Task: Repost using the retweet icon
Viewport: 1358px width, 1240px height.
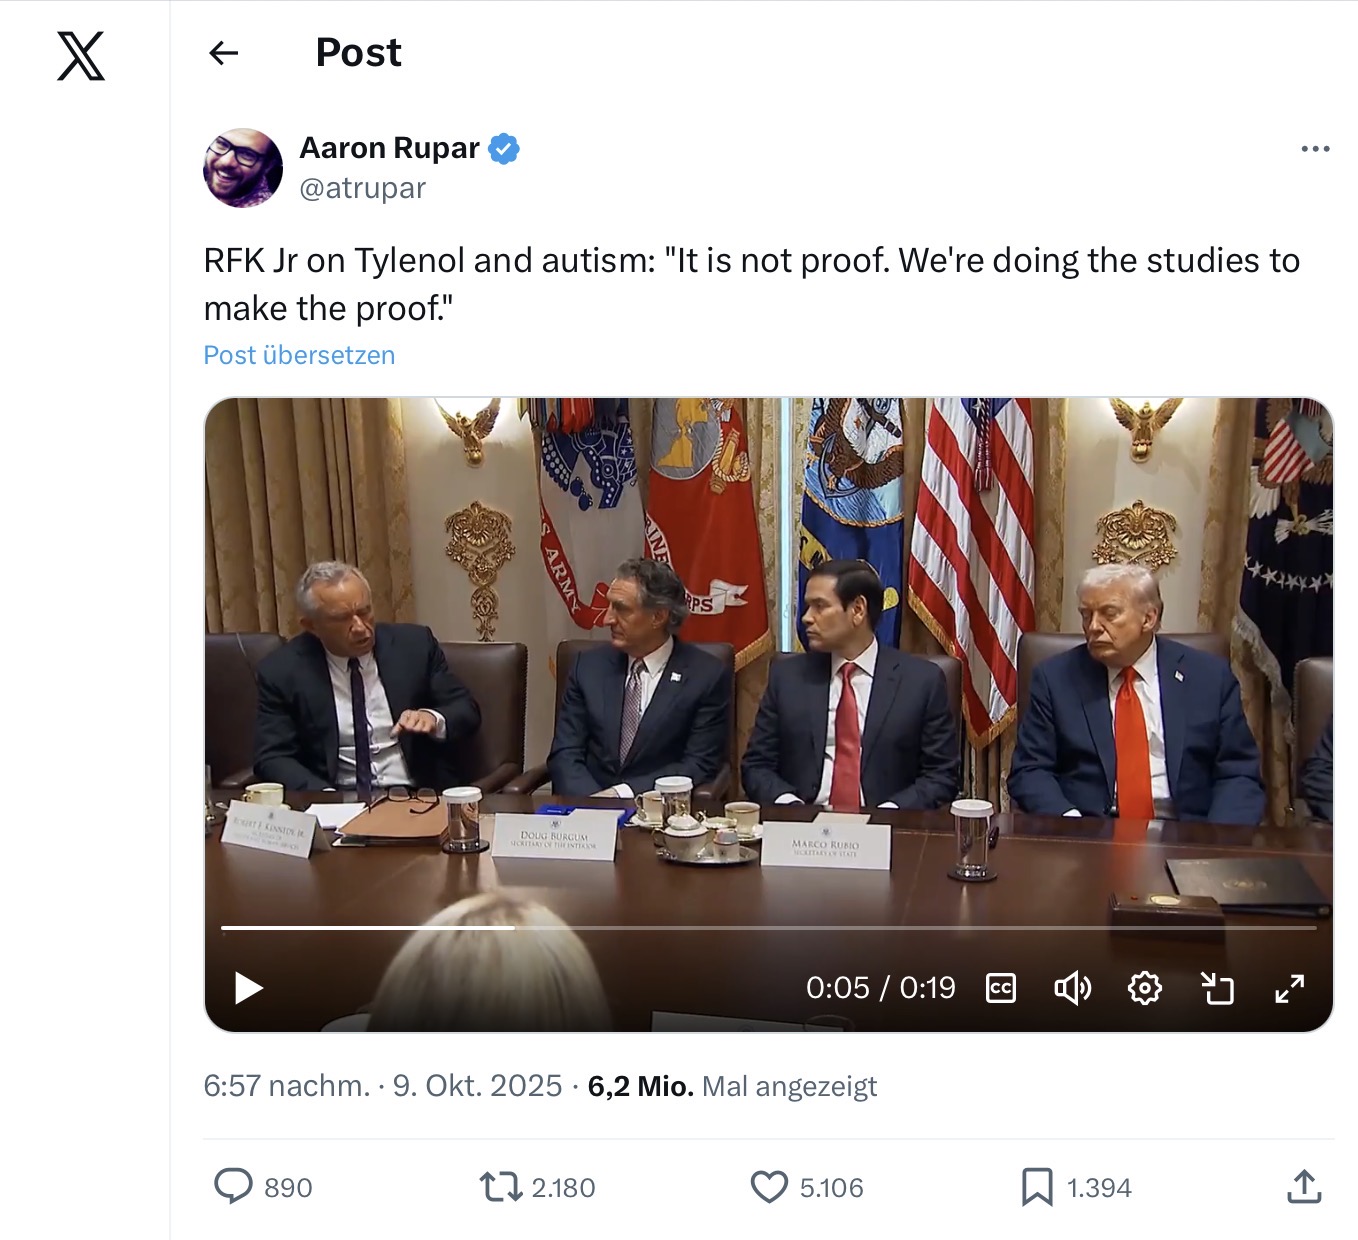Action: [500, 1187]
